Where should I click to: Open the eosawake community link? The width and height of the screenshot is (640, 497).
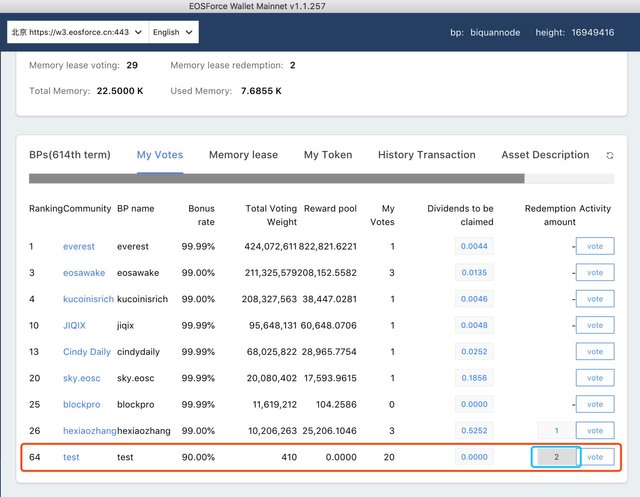83,272
